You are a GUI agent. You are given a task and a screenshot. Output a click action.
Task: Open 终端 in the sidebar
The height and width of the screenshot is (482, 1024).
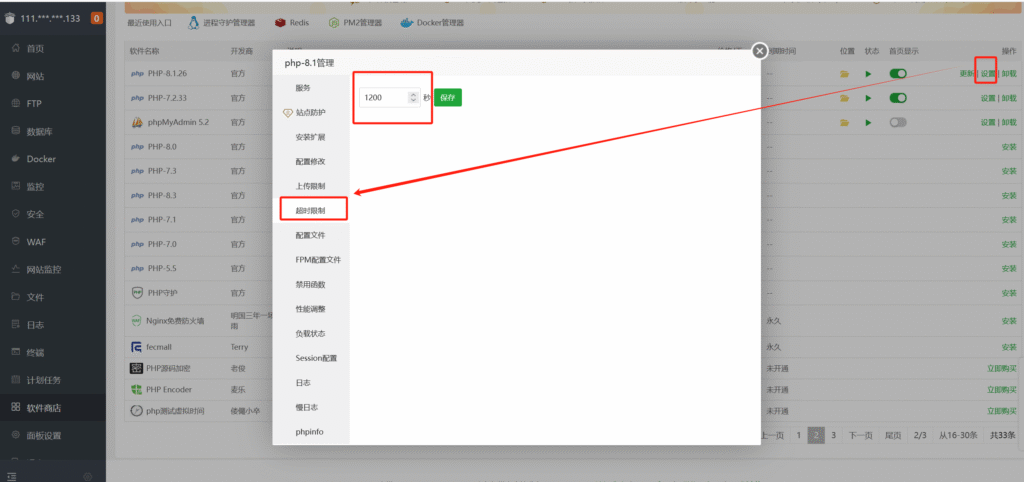(35, 353)
